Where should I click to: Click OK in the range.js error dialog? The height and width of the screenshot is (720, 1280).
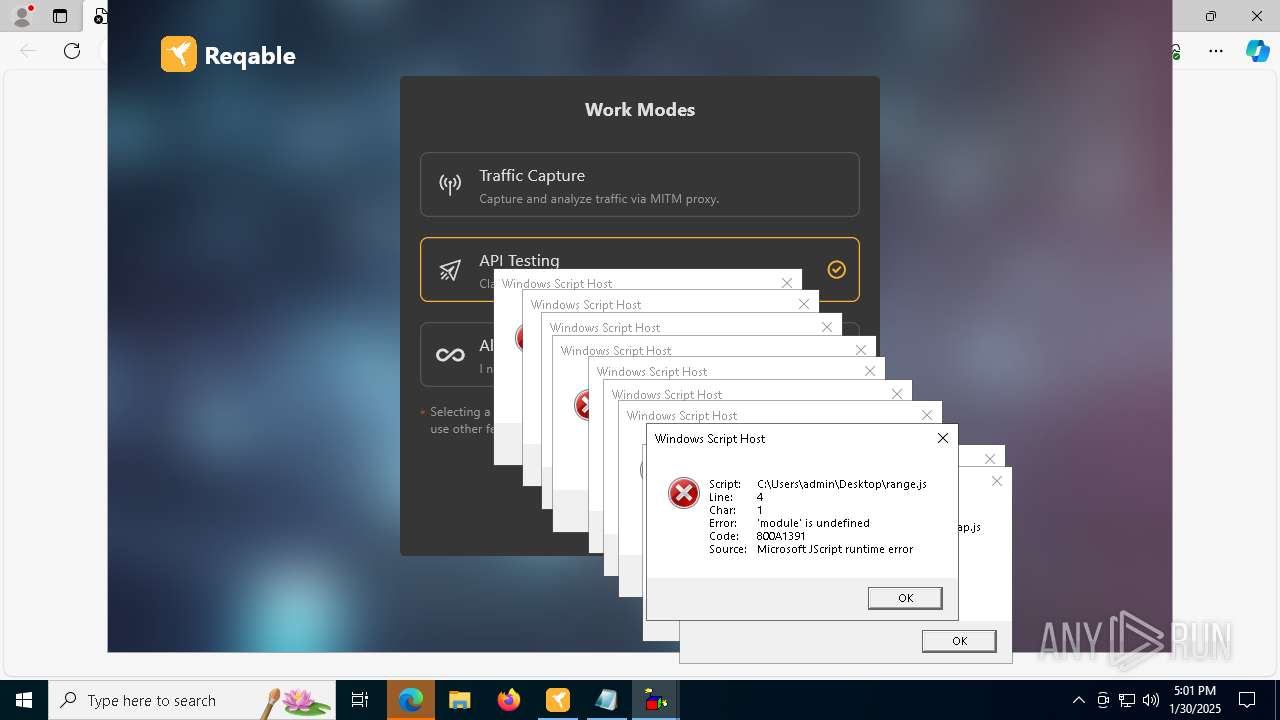[905, 598]
